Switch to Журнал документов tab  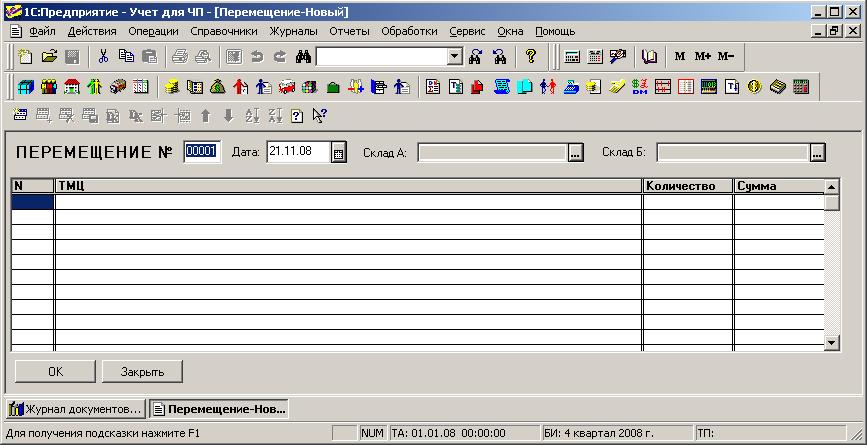75,409
